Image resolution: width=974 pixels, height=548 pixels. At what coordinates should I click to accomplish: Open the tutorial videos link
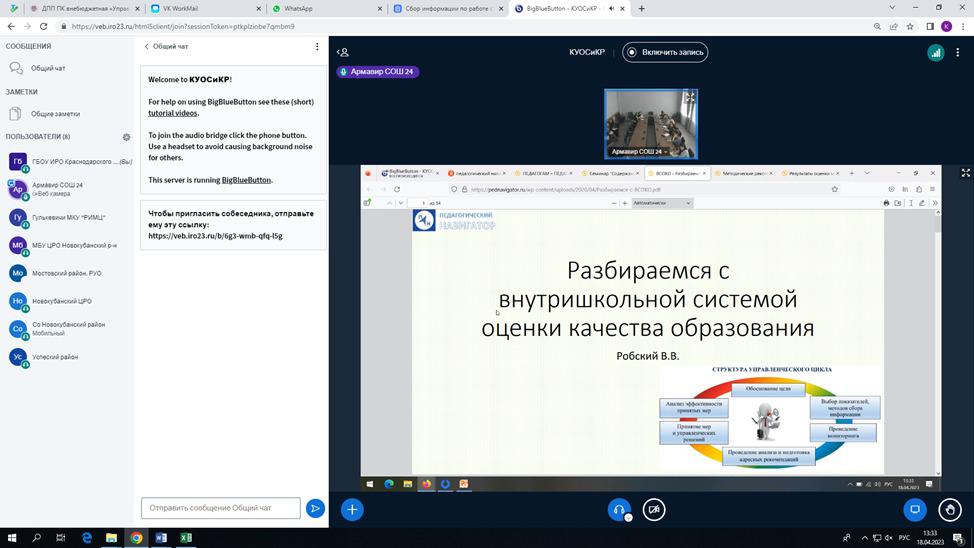pyautogui.click(x=172, y=113)
